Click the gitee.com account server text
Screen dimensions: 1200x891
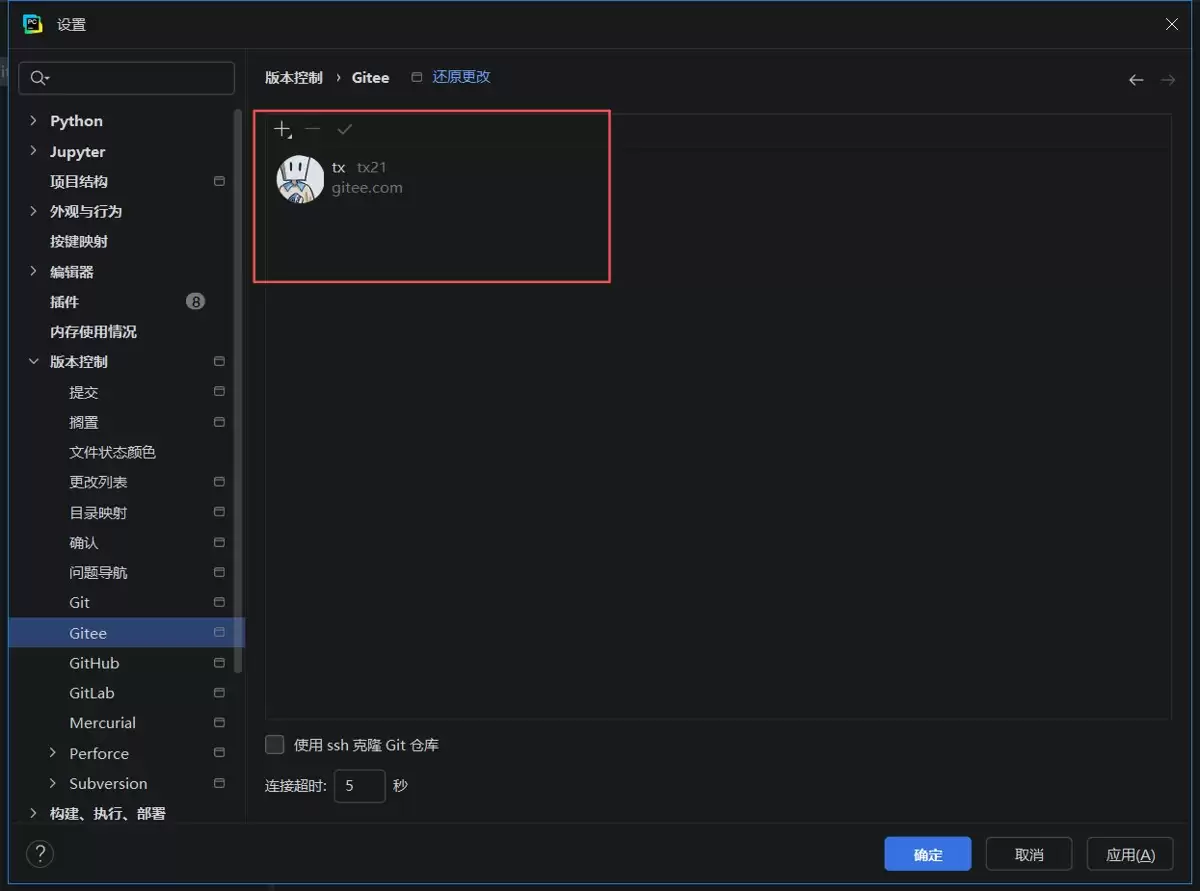point(367,188)
